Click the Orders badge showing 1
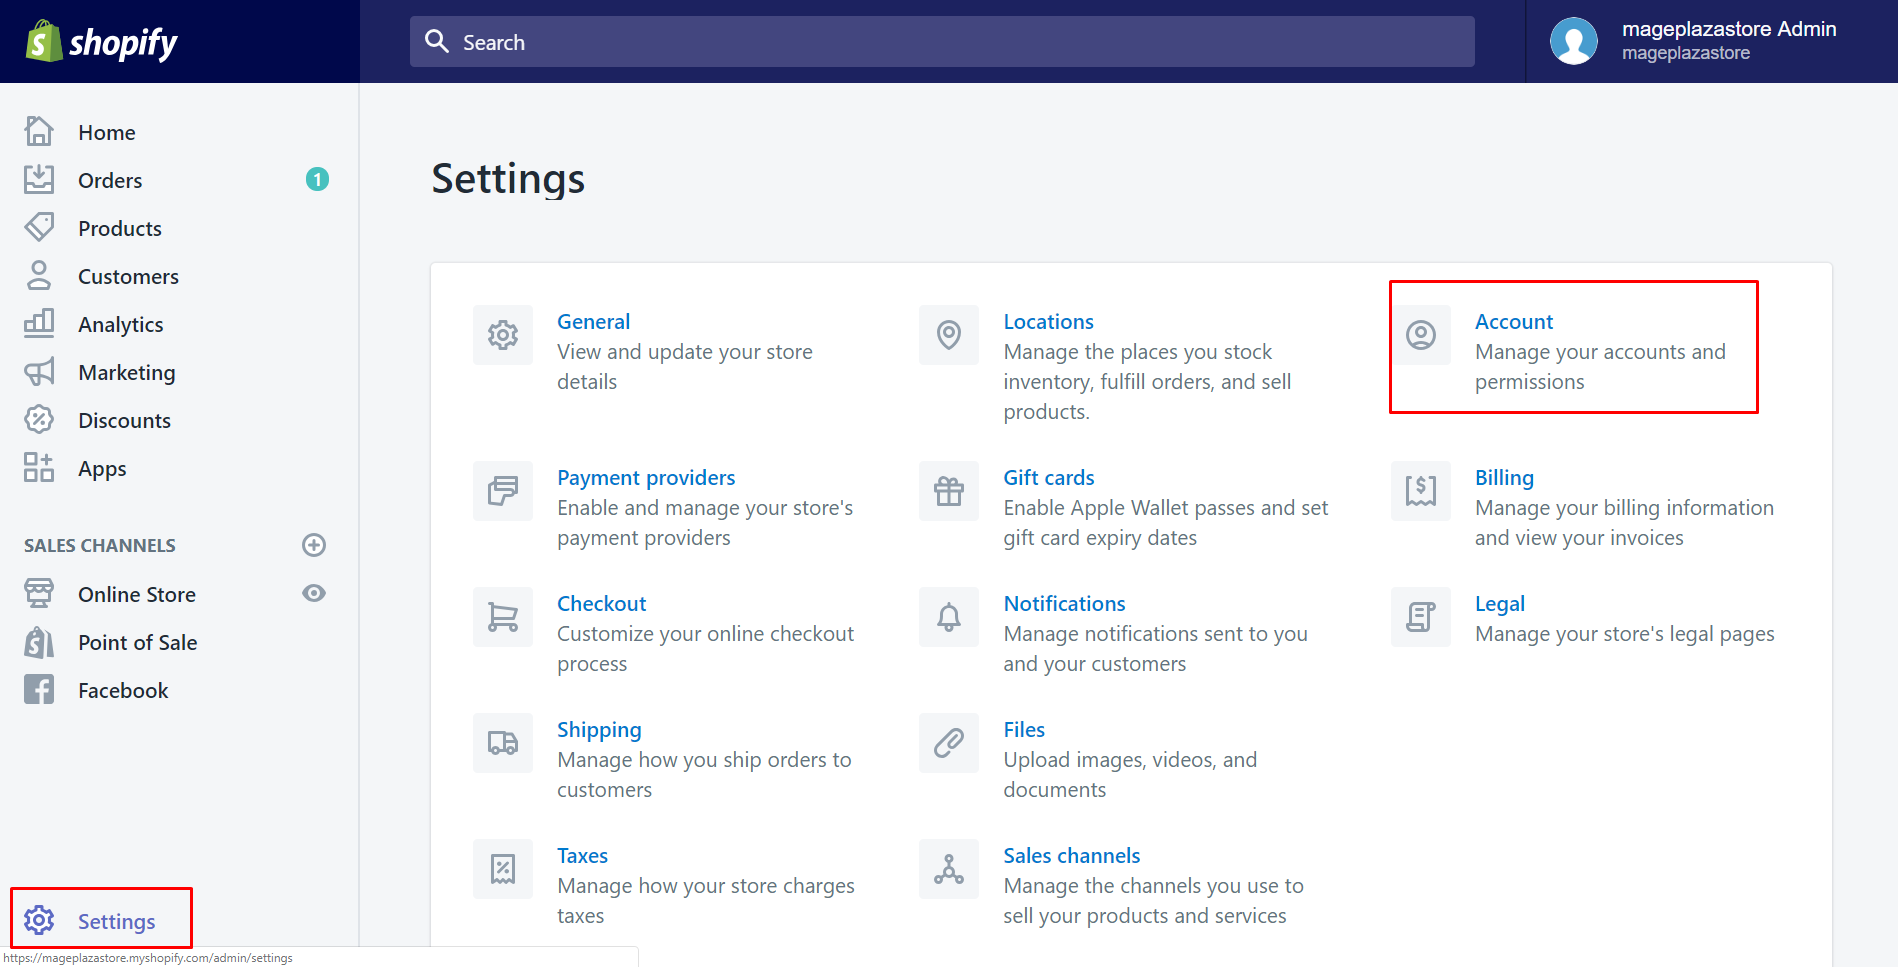This screenshot has height=967, width=1898. [317, 179]
